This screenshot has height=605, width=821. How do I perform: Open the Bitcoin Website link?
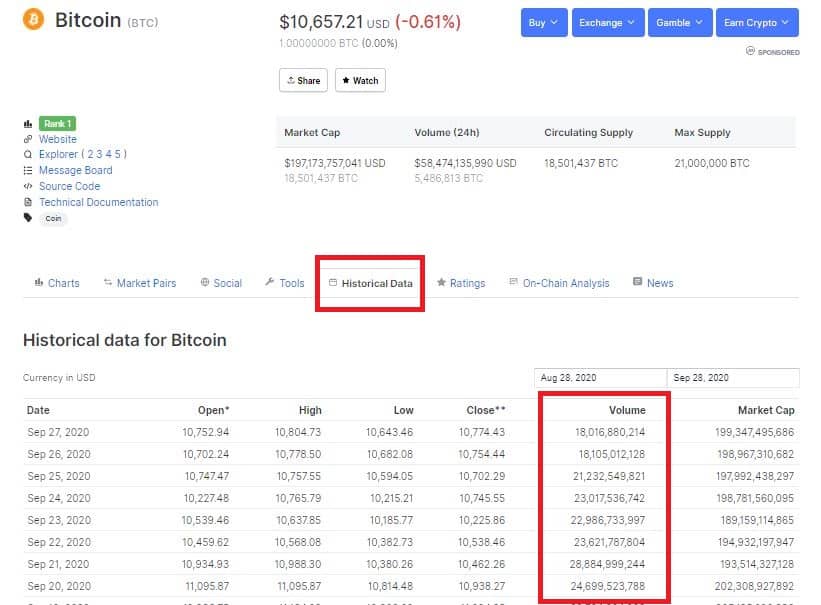[57, 139]
